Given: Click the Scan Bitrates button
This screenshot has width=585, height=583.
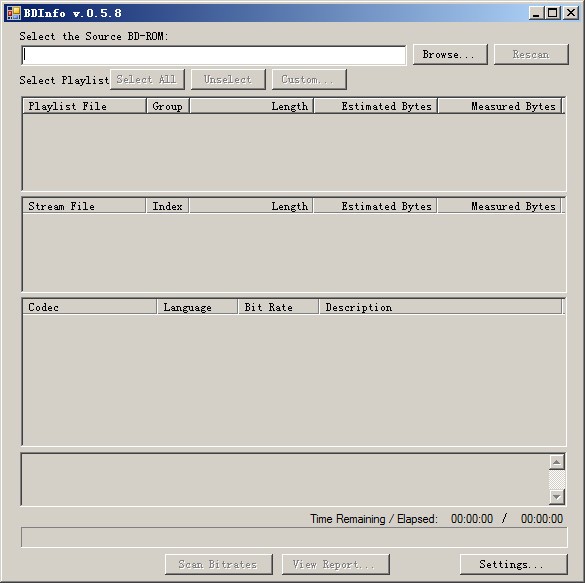Looking at the screenshot, I should [219, 564].
